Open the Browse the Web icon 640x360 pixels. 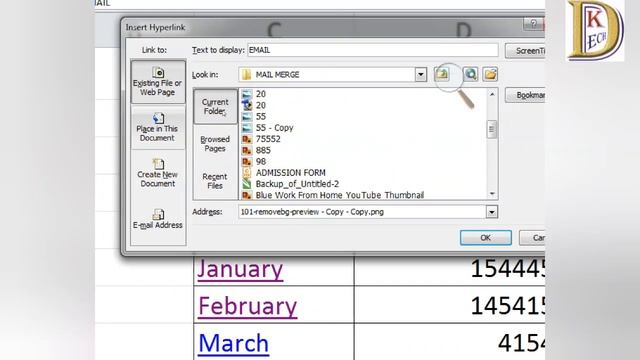471,74
